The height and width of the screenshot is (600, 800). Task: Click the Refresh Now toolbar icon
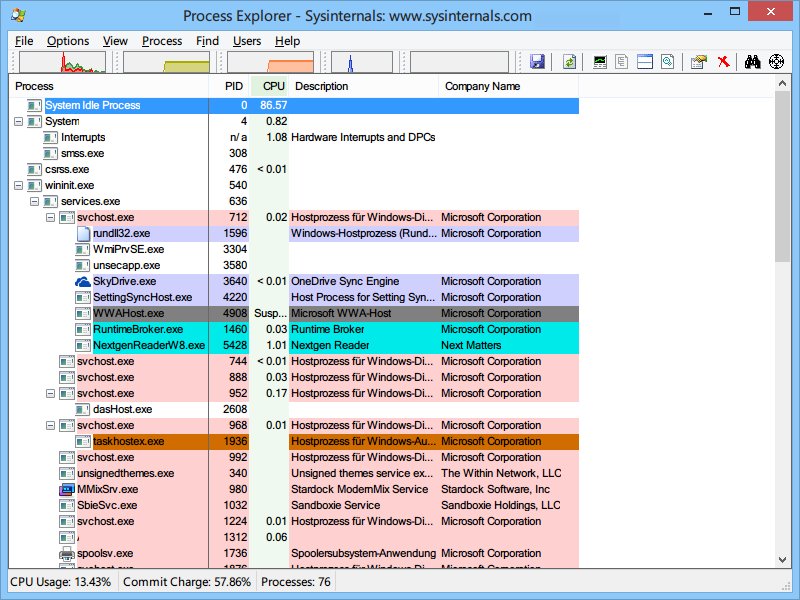coord(569,62)
